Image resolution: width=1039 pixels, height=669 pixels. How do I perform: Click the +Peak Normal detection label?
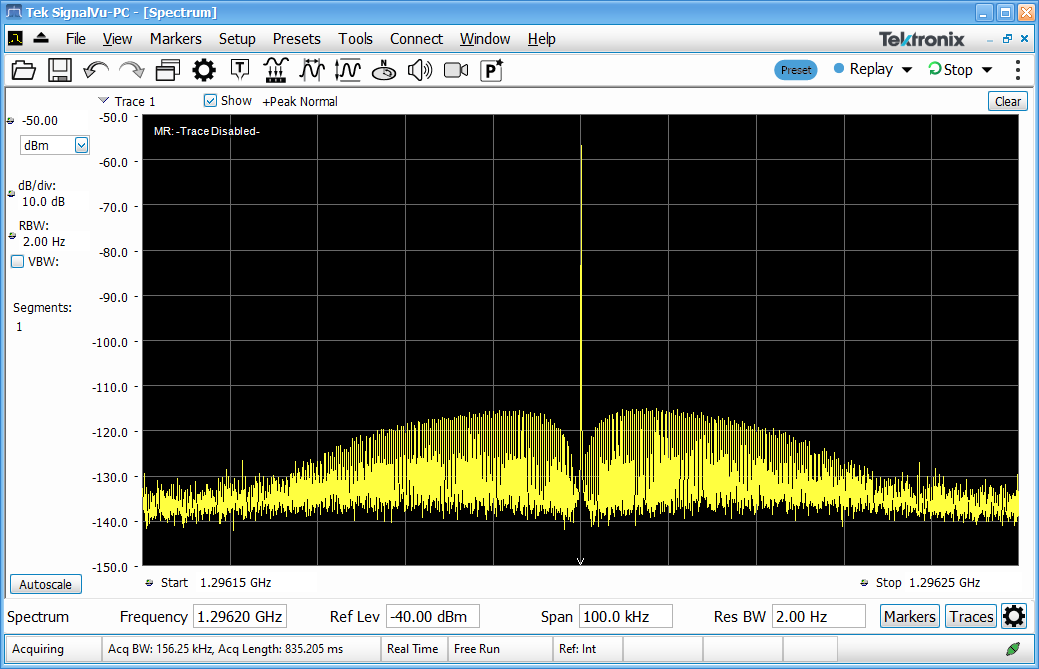[x=300, y=101]
